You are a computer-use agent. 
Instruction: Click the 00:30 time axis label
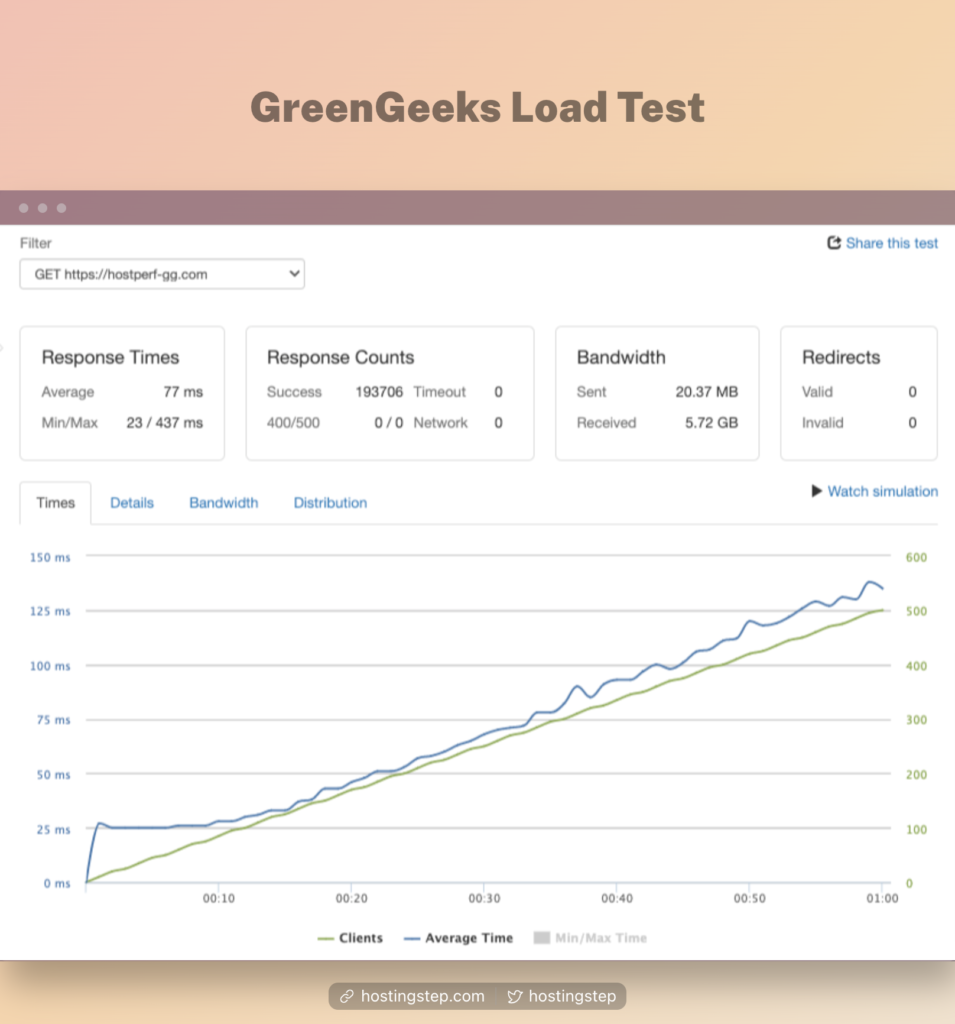(x=484, y=899)
